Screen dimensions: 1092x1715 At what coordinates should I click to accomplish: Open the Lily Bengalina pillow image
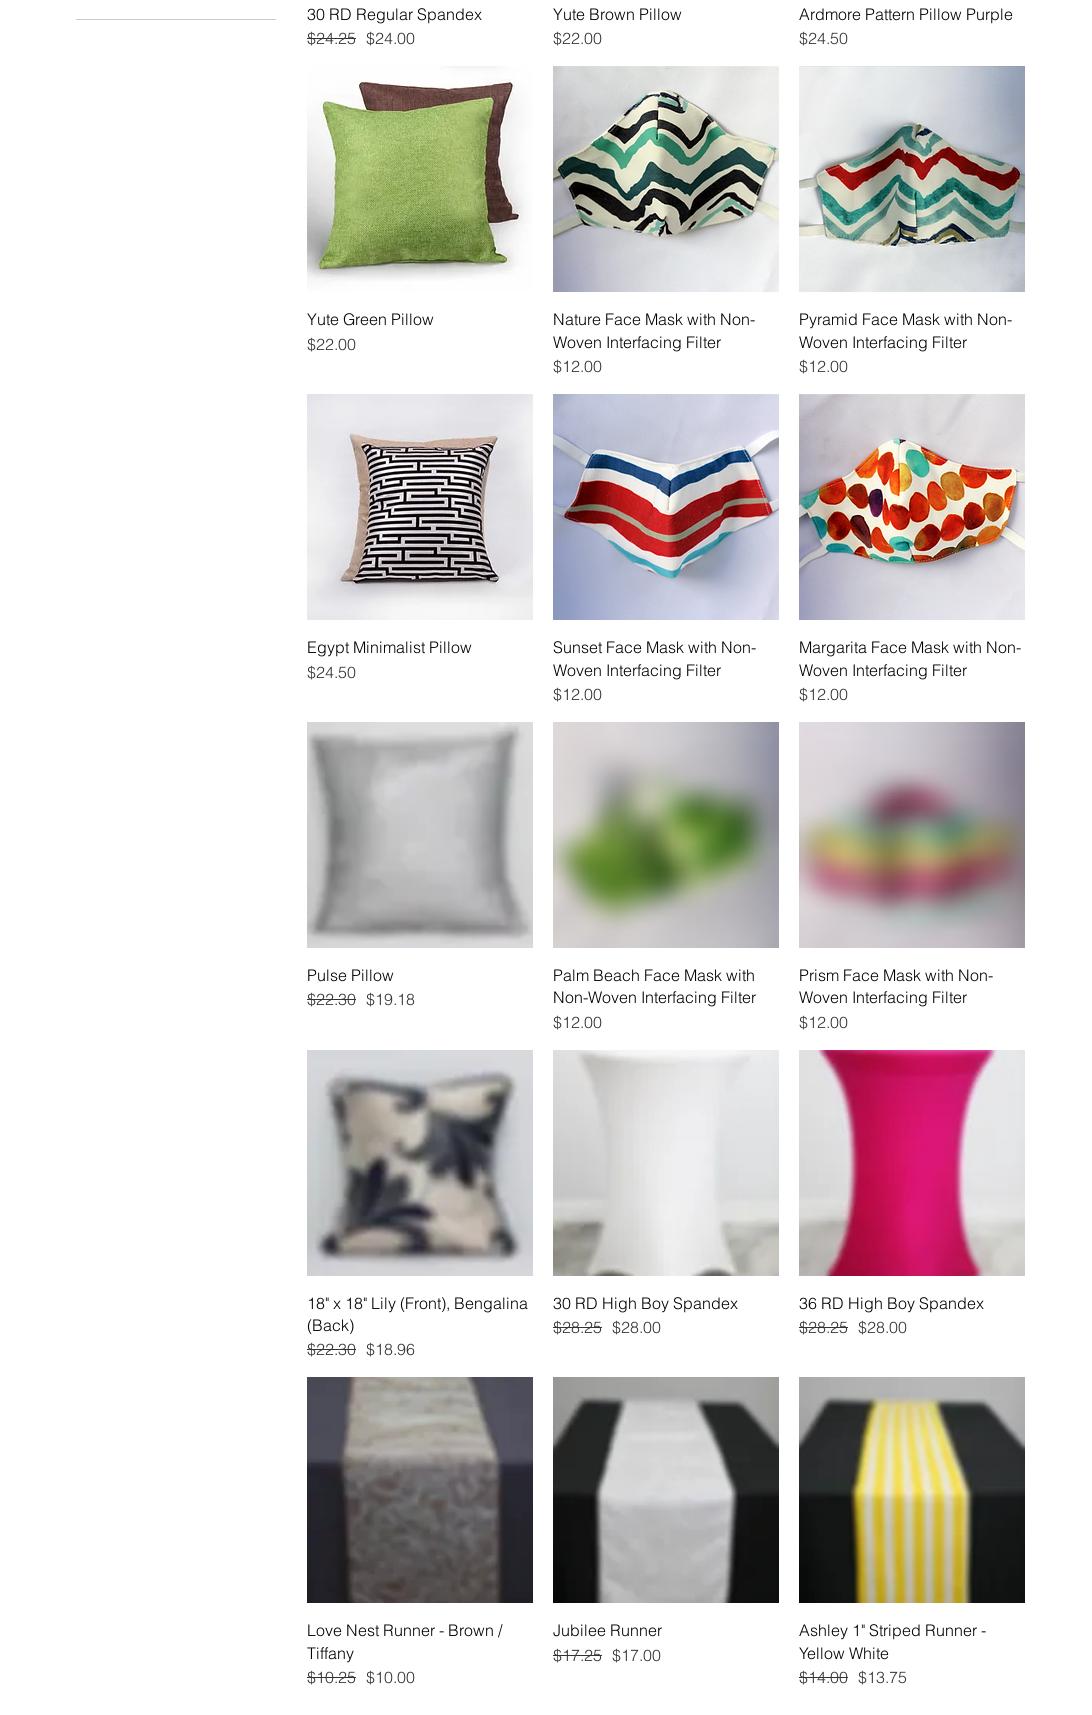click(419, 1163)
